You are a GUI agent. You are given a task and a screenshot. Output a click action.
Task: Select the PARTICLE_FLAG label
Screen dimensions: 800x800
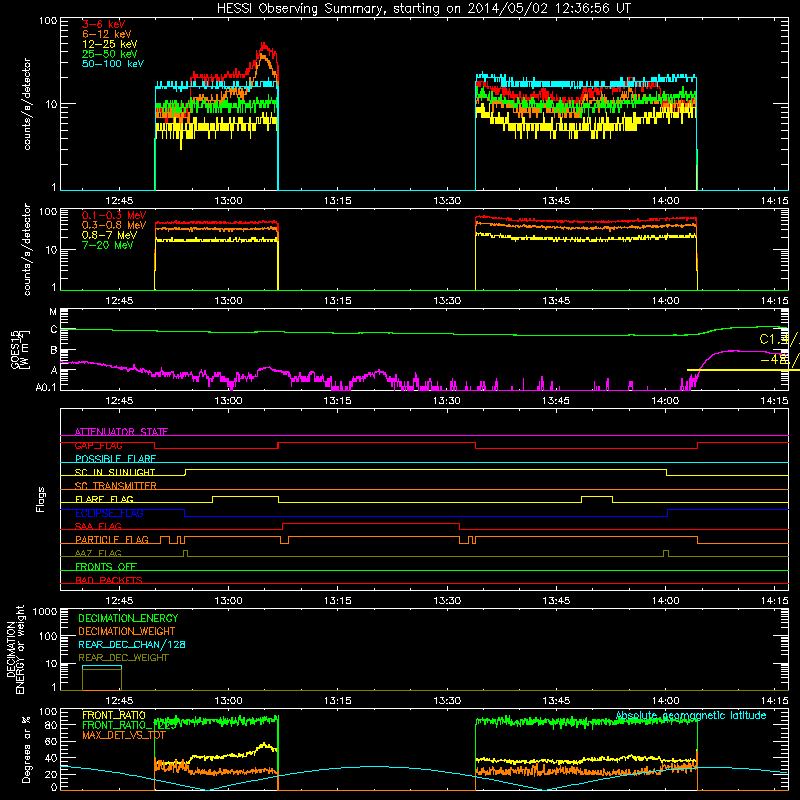coord(111,540)
